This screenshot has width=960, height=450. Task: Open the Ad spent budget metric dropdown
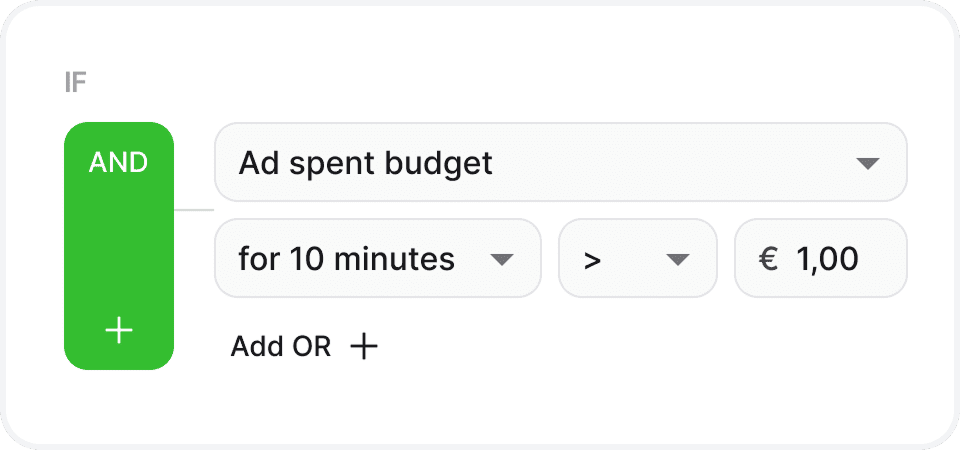560,162
